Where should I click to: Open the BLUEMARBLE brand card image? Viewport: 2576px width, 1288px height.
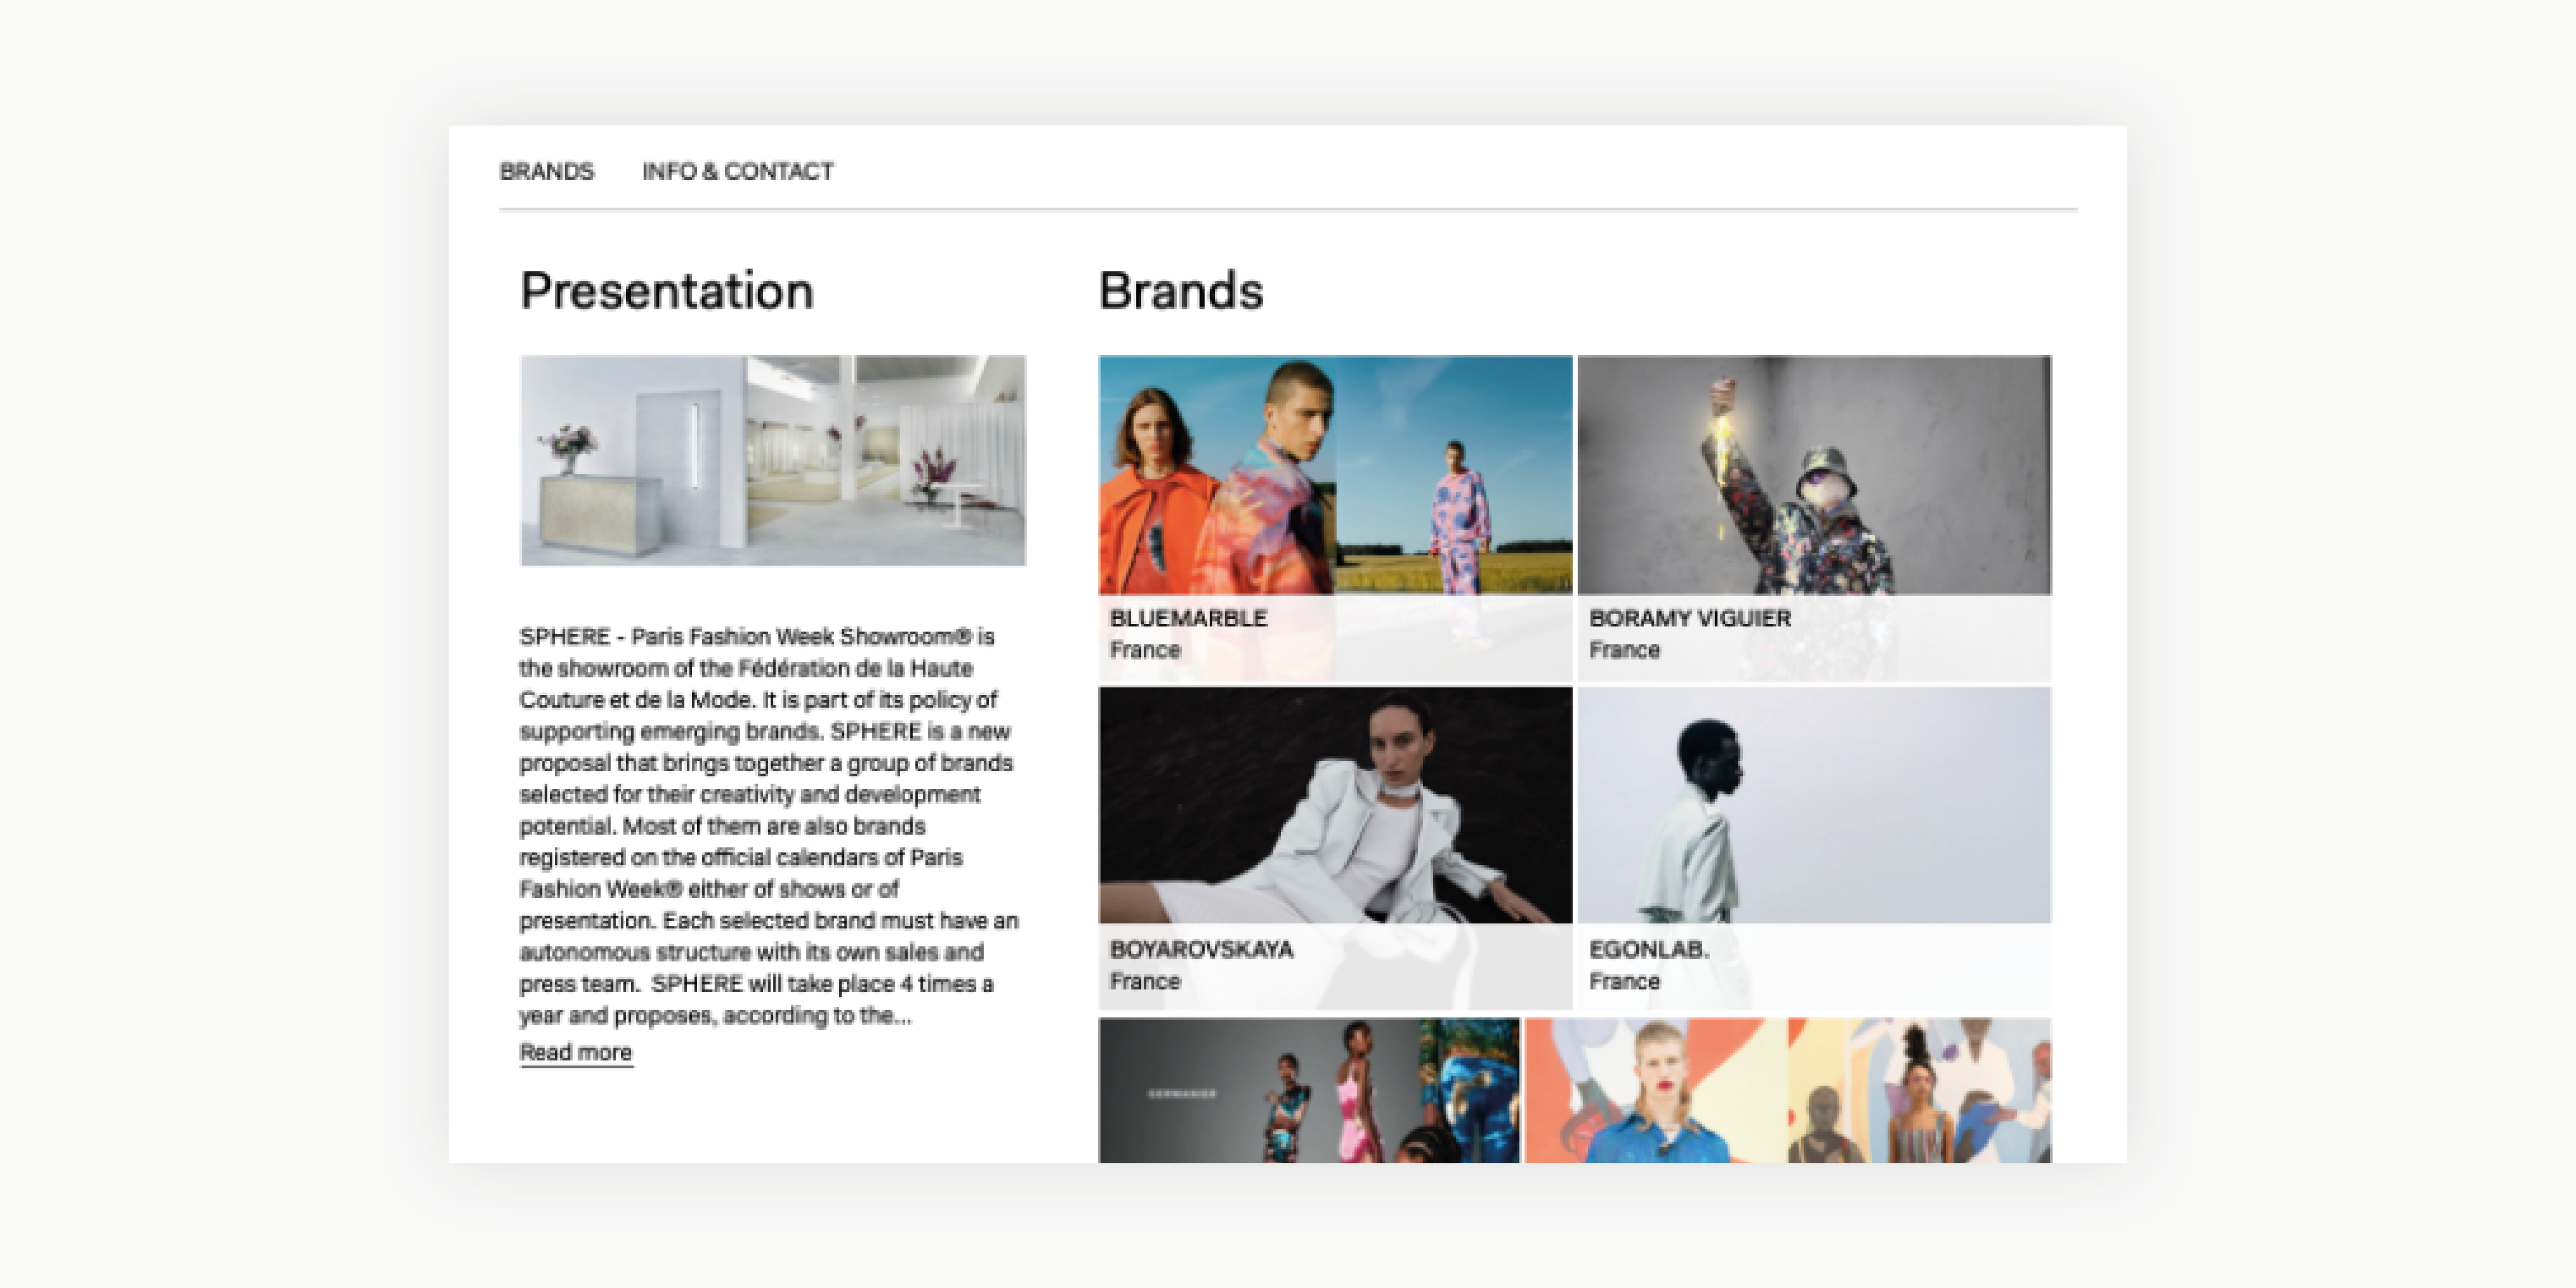1335,475
